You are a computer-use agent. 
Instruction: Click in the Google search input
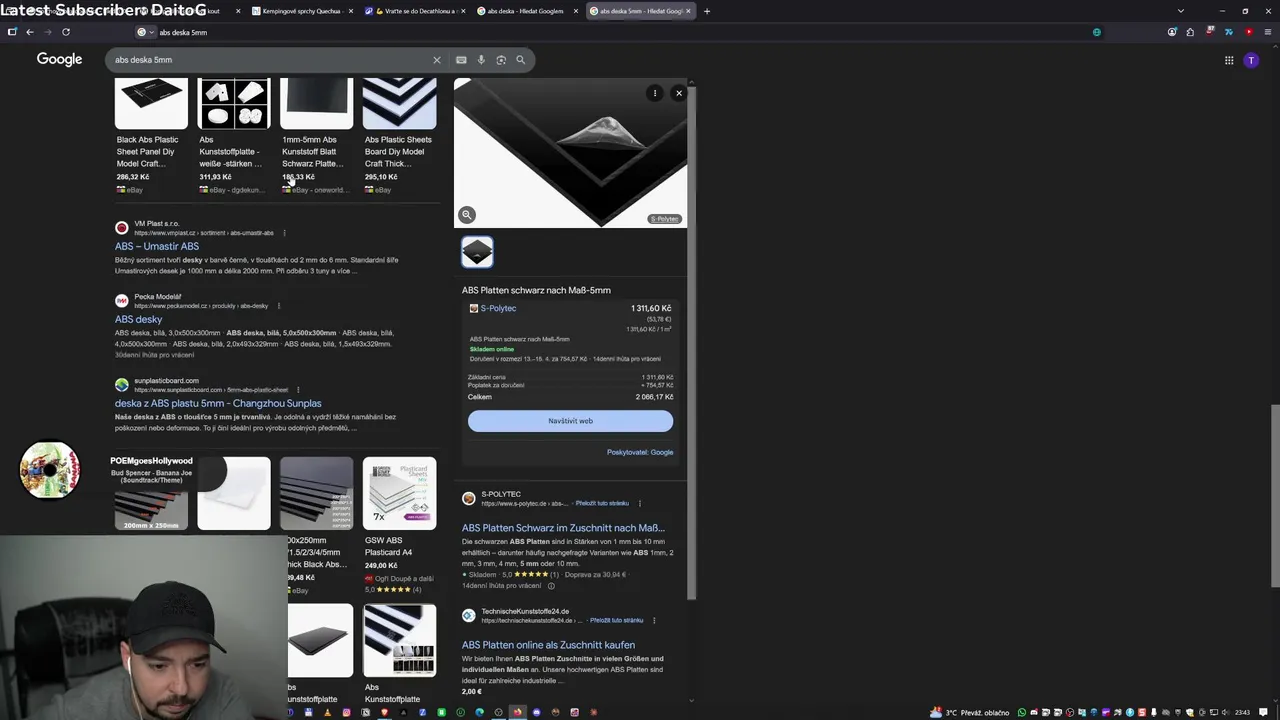(270, 60)
